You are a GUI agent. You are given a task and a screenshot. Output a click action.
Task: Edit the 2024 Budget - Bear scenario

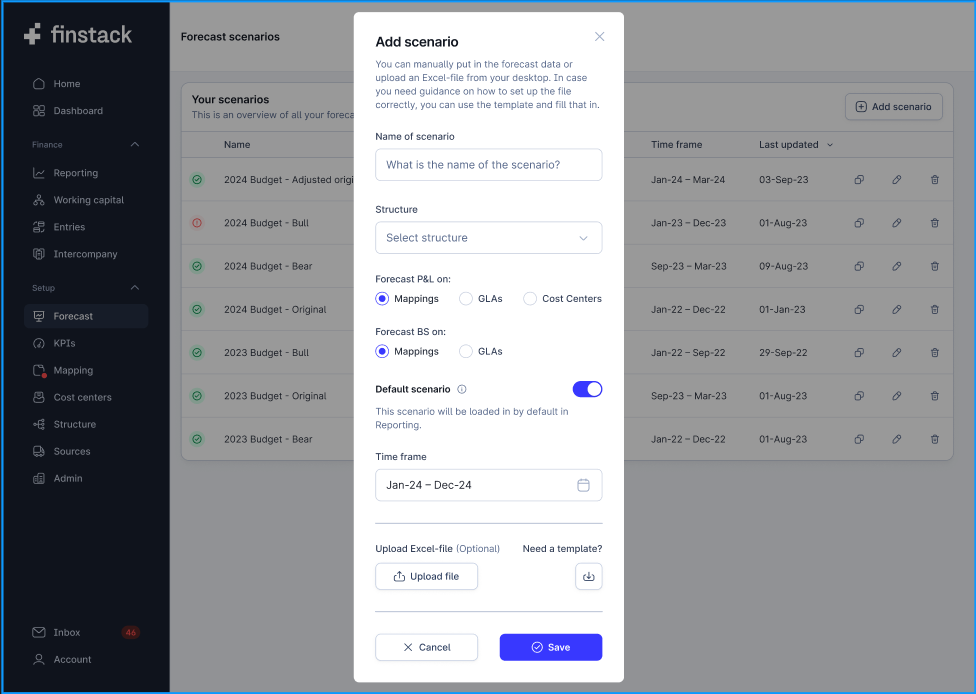tap(896, 266)
